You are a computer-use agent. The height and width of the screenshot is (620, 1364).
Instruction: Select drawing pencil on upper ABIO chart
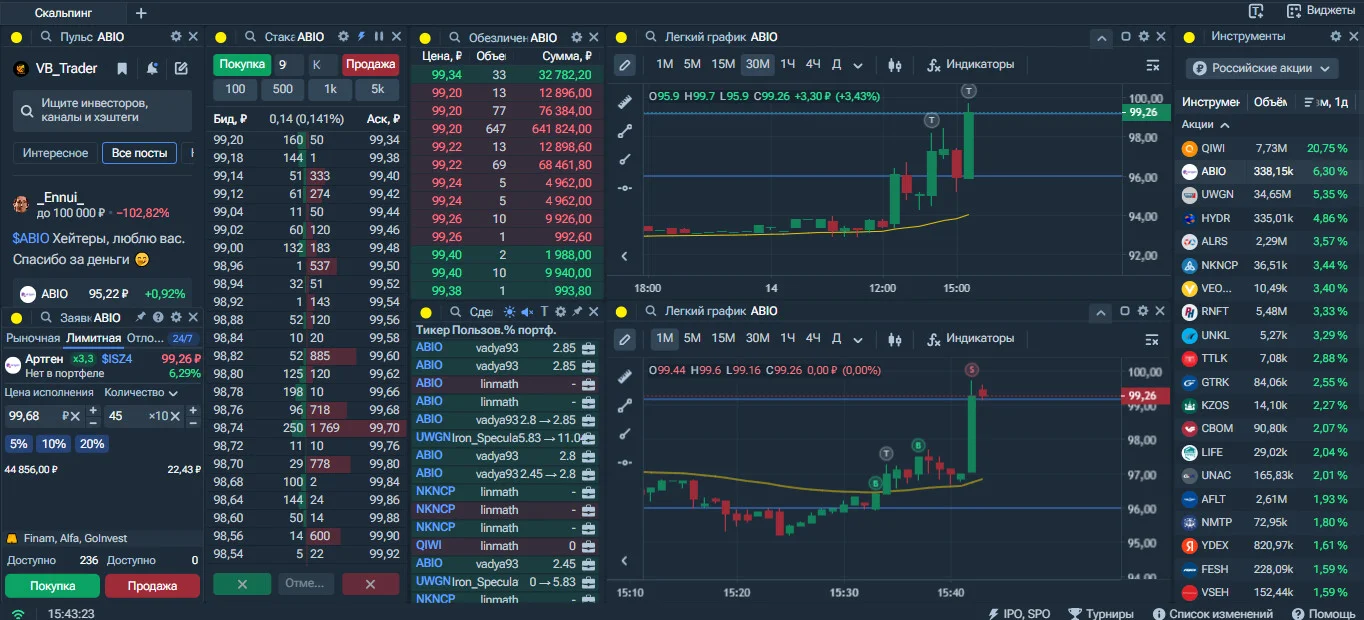point(625,65)
